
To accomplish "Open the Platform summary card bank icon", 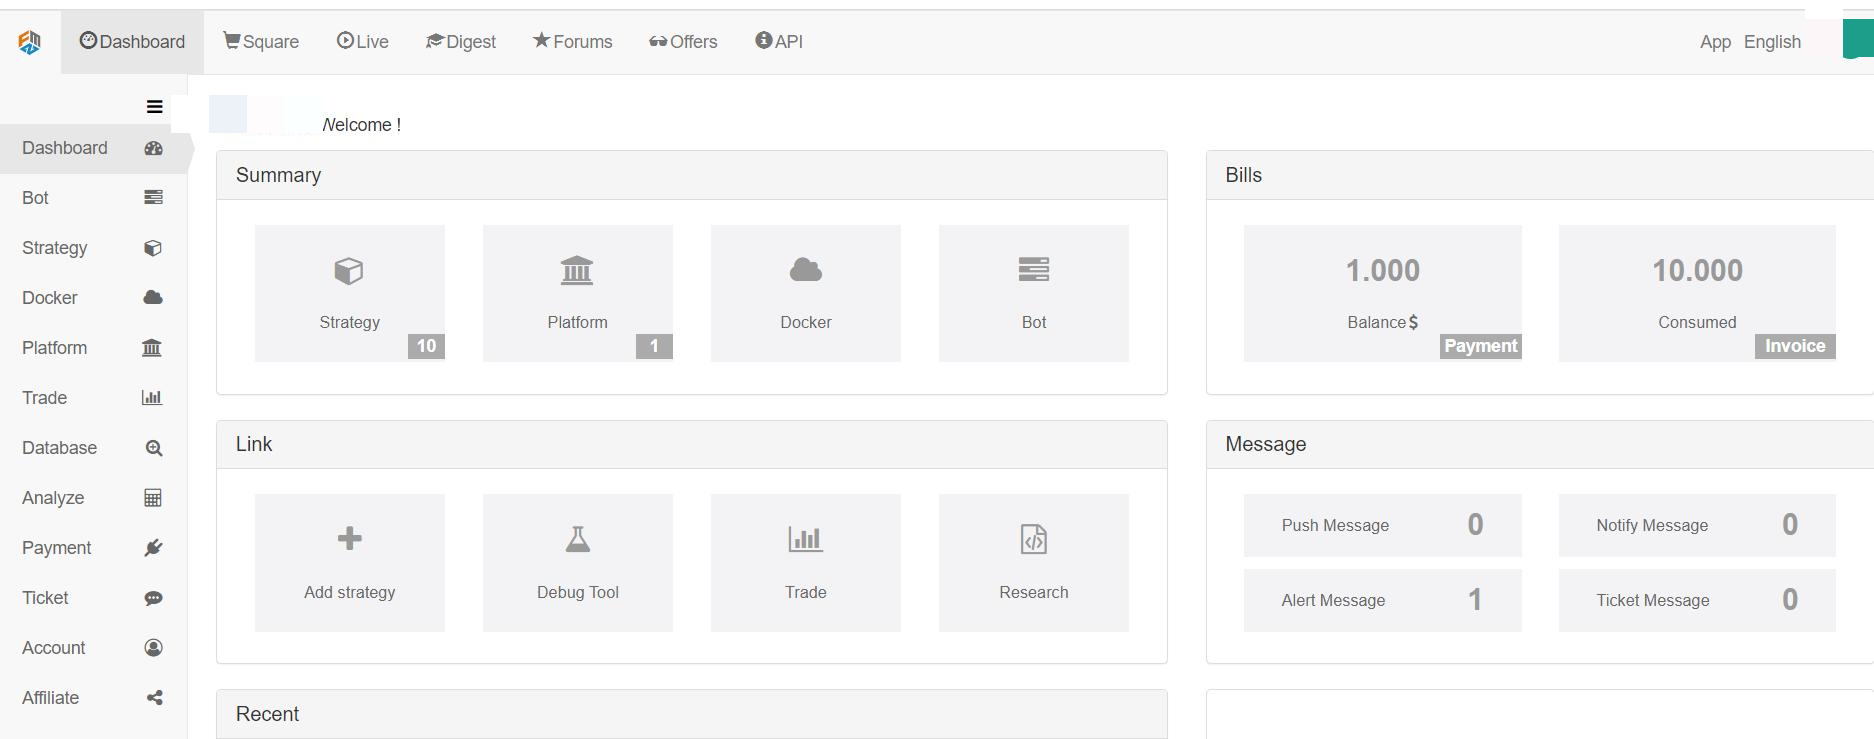I will point(577,270).
